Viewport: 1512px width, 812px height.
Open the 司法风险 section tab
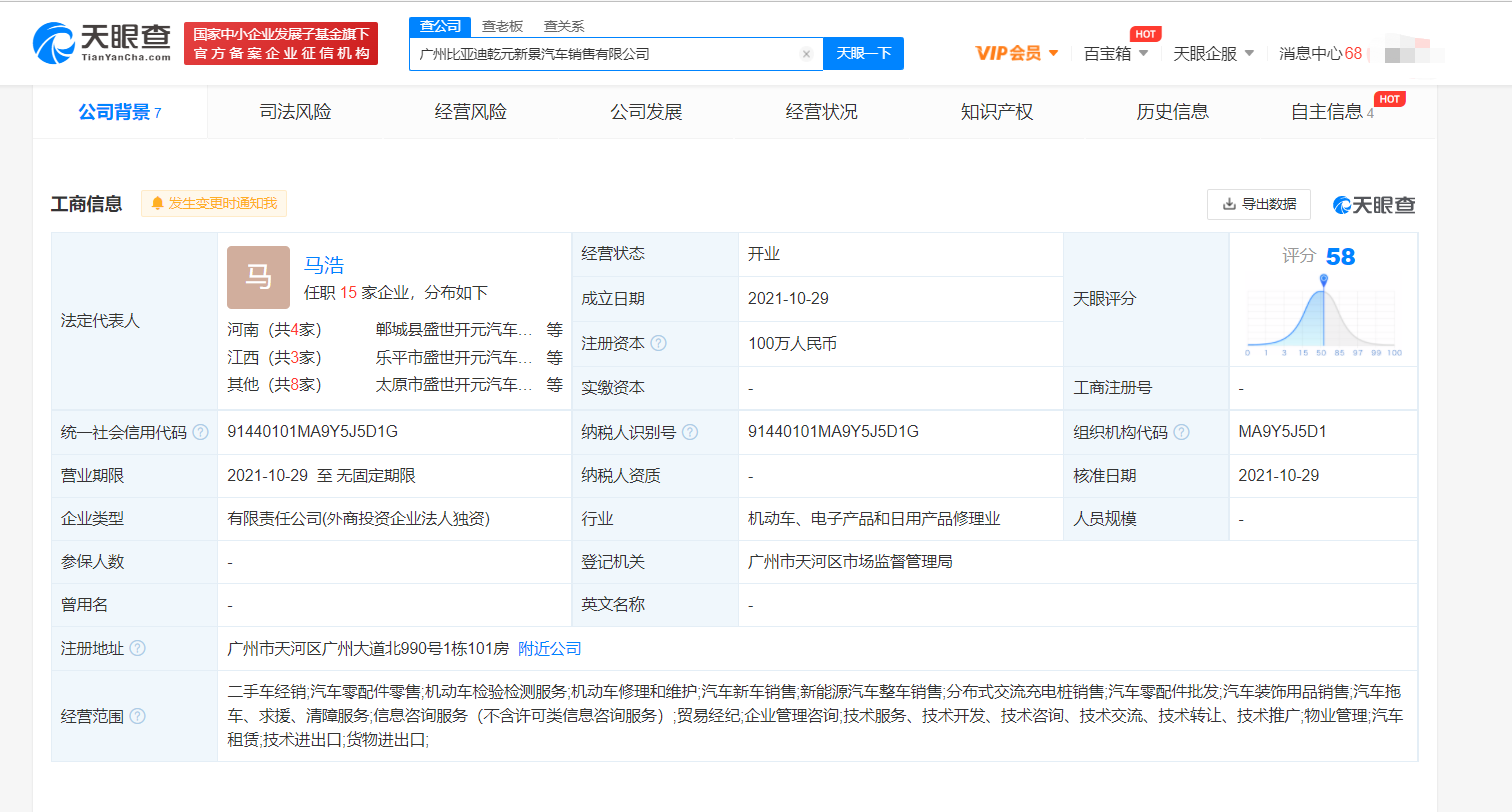[295, 111]
